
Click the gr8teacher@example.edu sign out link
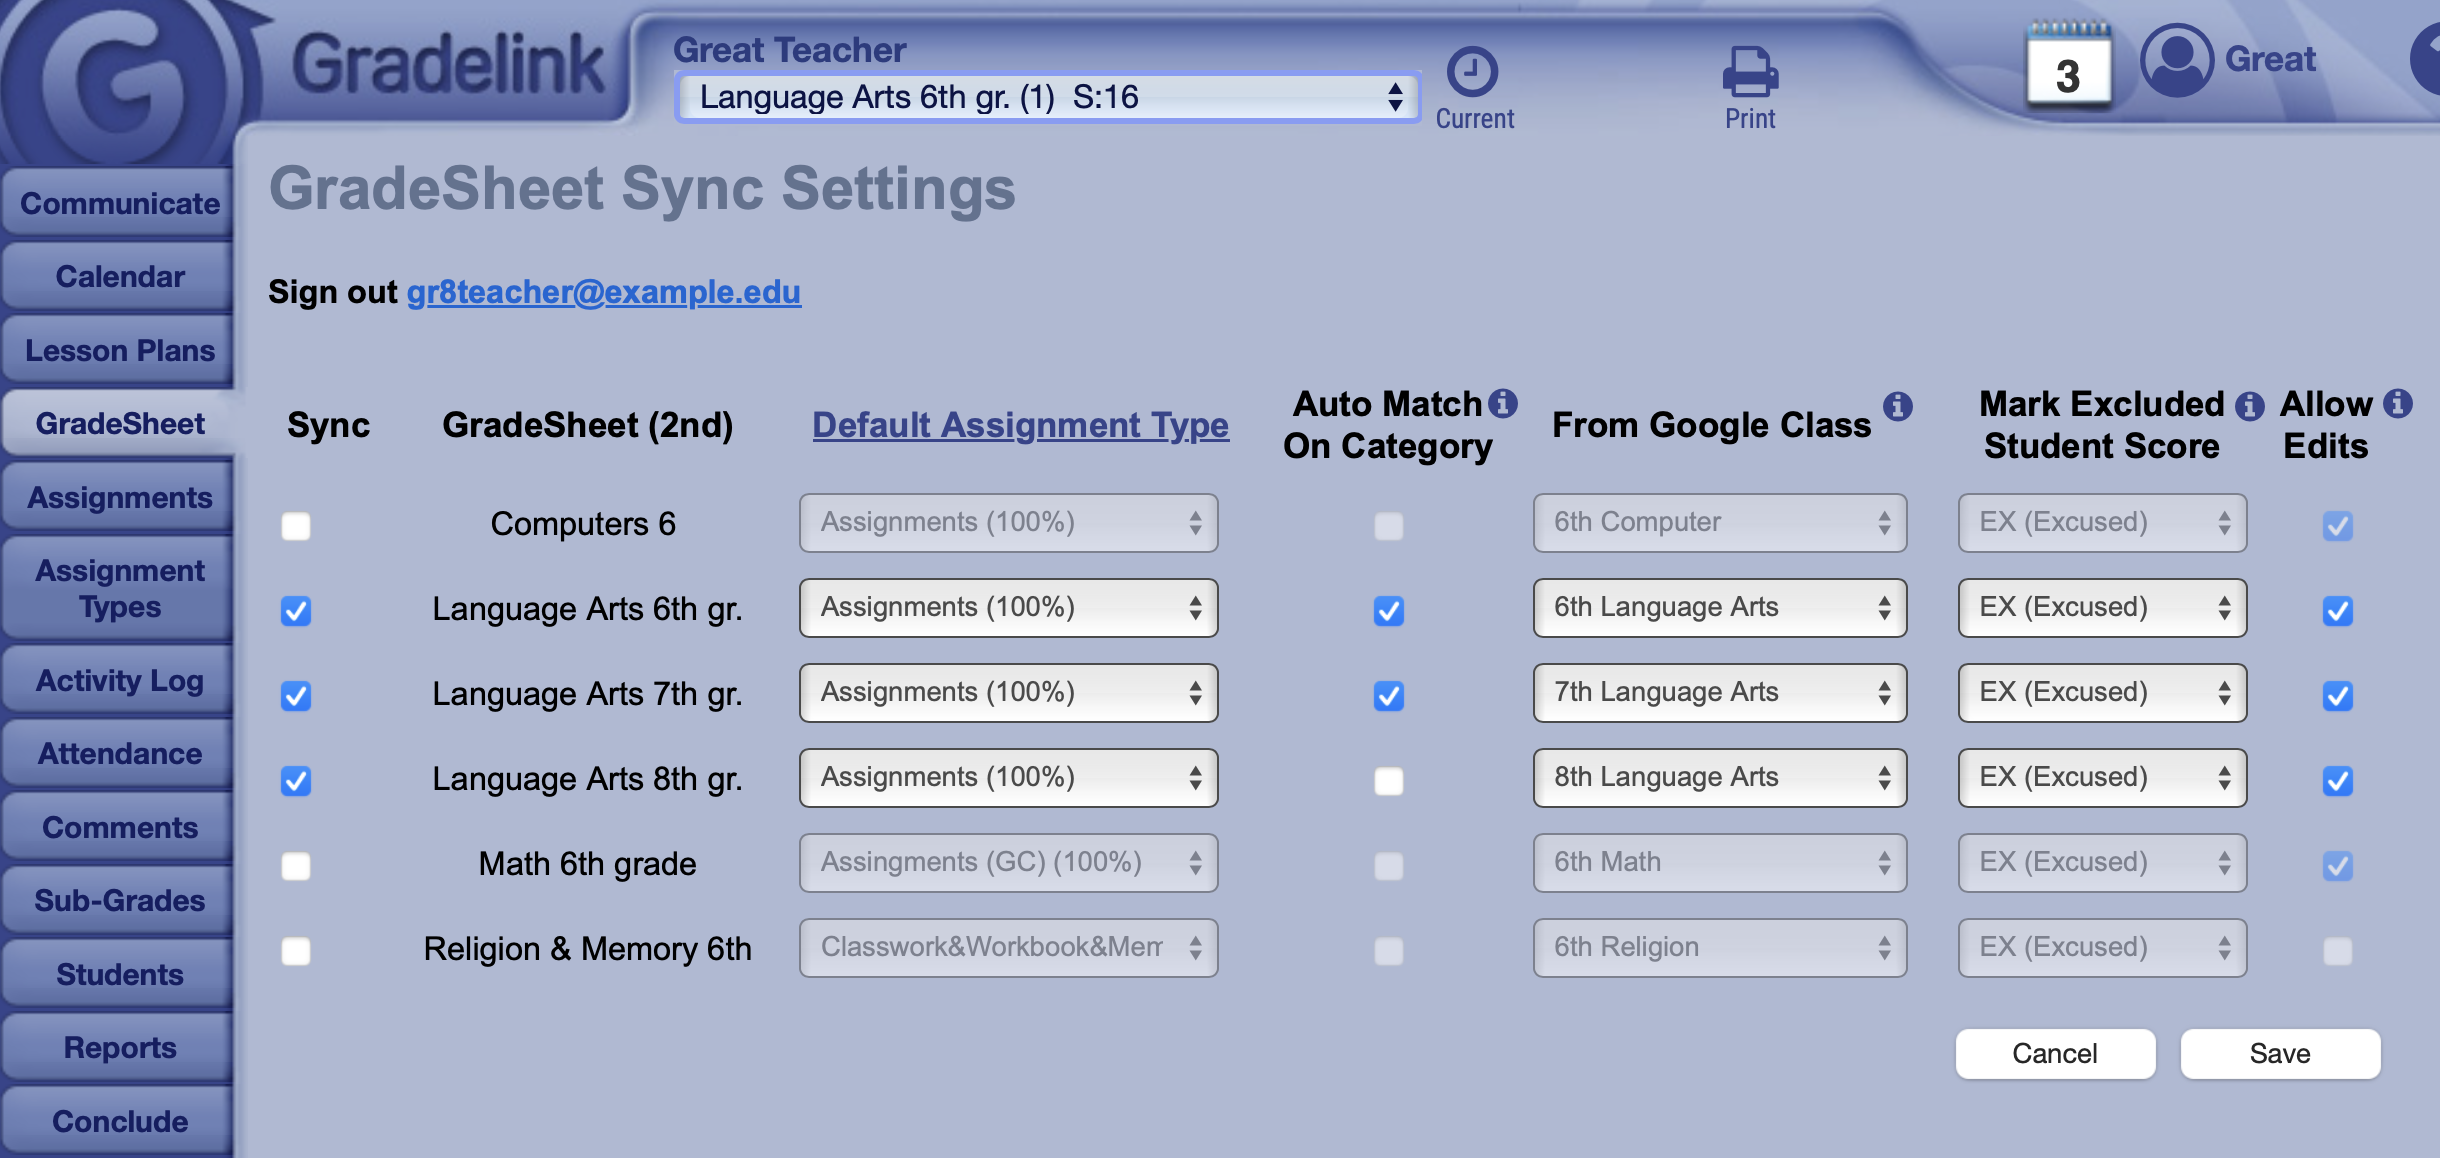tap(603, 292)
